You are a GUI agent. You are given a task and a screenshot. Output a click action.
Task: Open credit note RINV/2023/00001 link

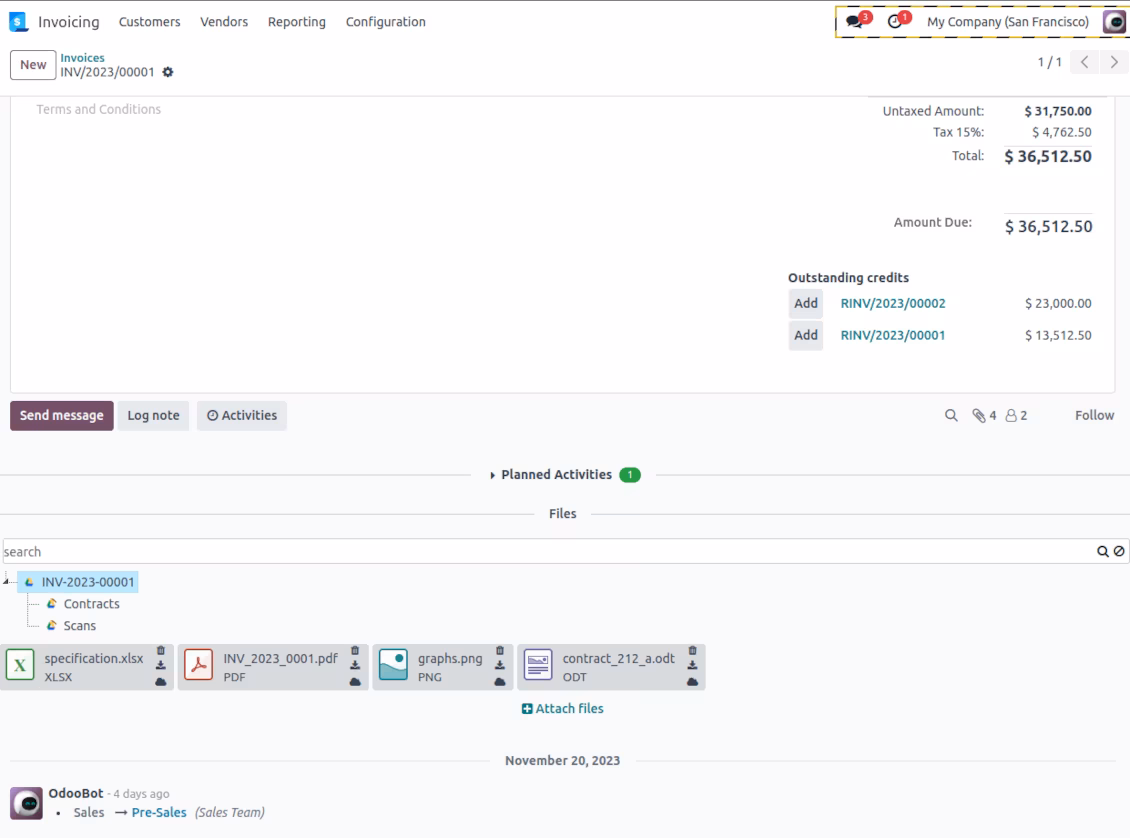coord(893,335)
